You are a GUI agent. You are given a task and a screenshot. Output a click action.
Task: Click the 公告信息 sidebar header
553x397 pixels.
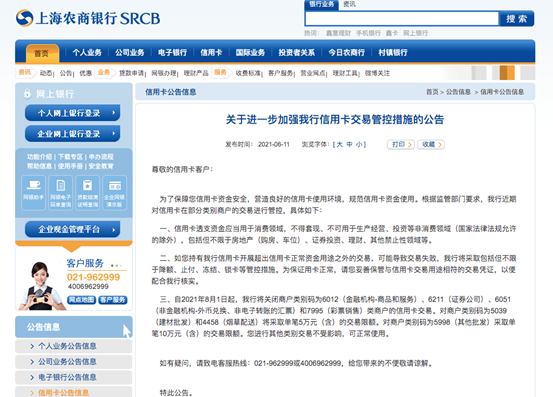pos(73,327)
